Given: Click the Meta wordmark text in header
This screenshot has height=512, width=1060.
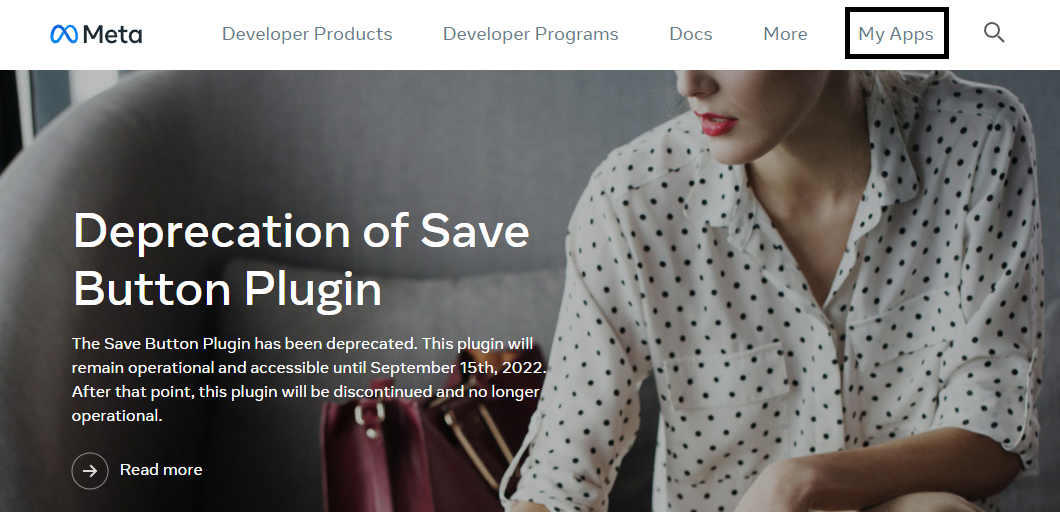Looking at the screenshot, I should (x=112, y=34).
